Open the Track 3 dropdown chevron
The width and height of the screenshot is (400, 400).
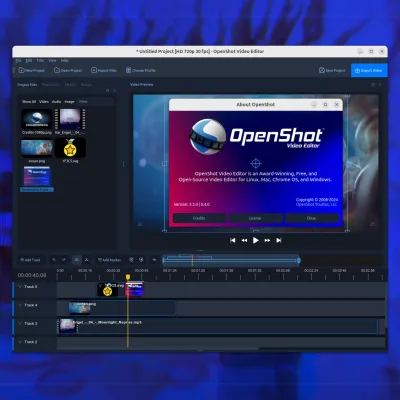tap(20, 323)
